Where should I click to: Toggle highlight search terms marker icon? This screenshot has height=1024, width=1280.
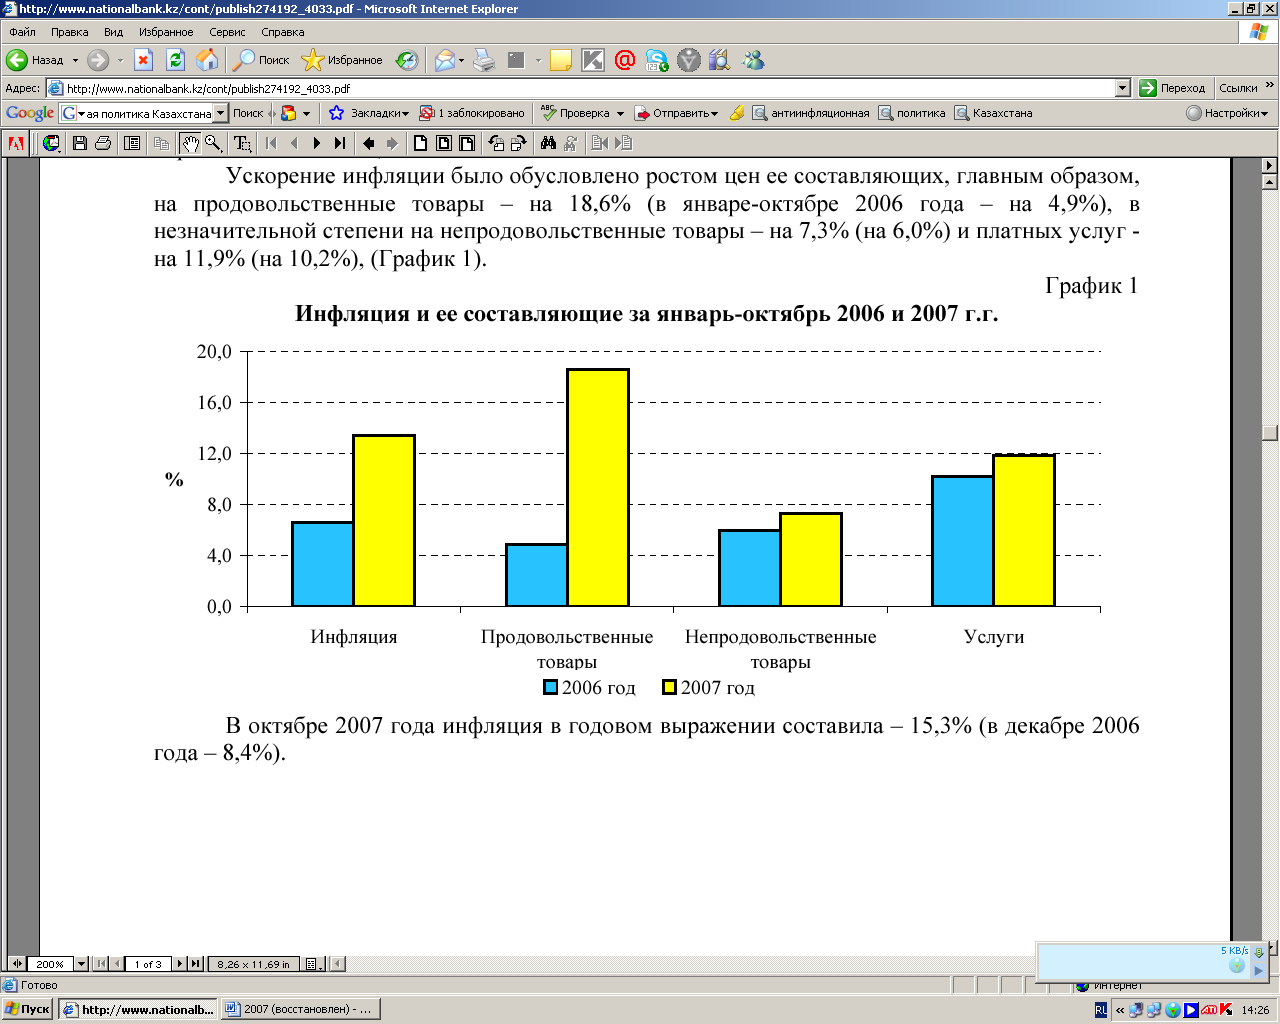pos(736,113)
